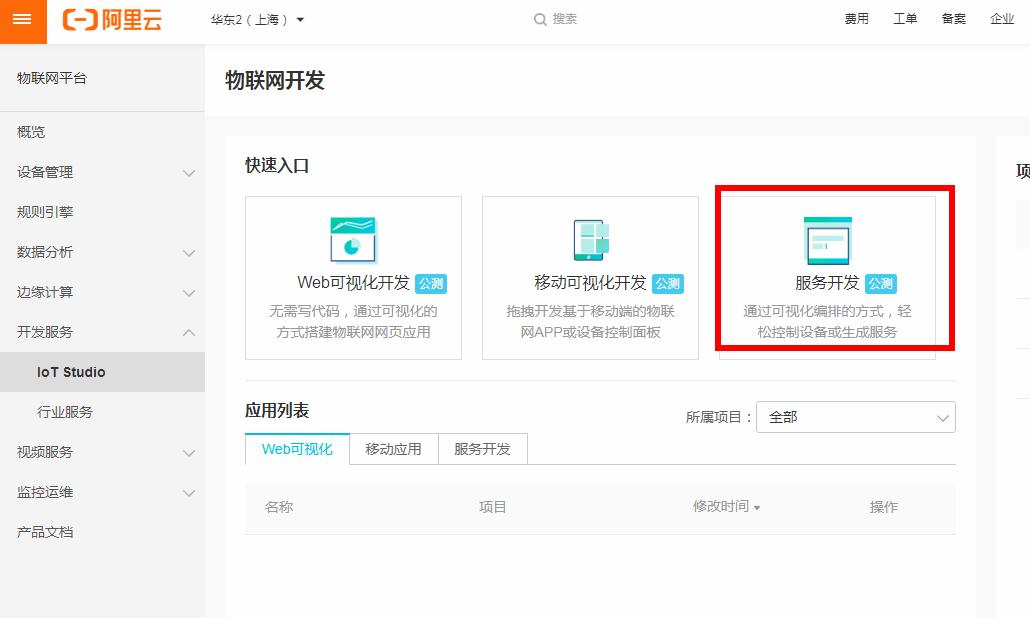Click the 项目 column header
This screenshot has width=1030, height=618.
[x=493, y=507]
